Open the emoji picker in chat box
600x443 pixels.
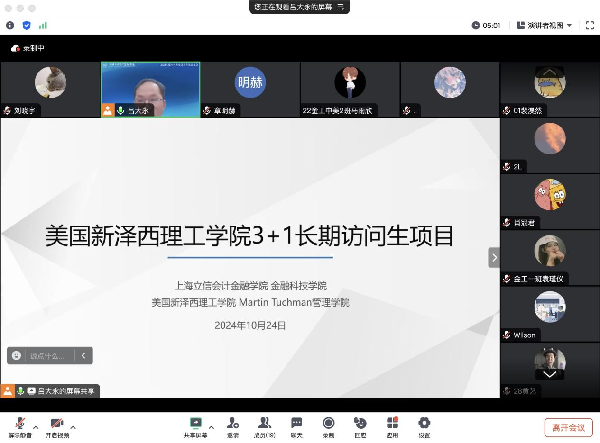(x=16, y=355)
